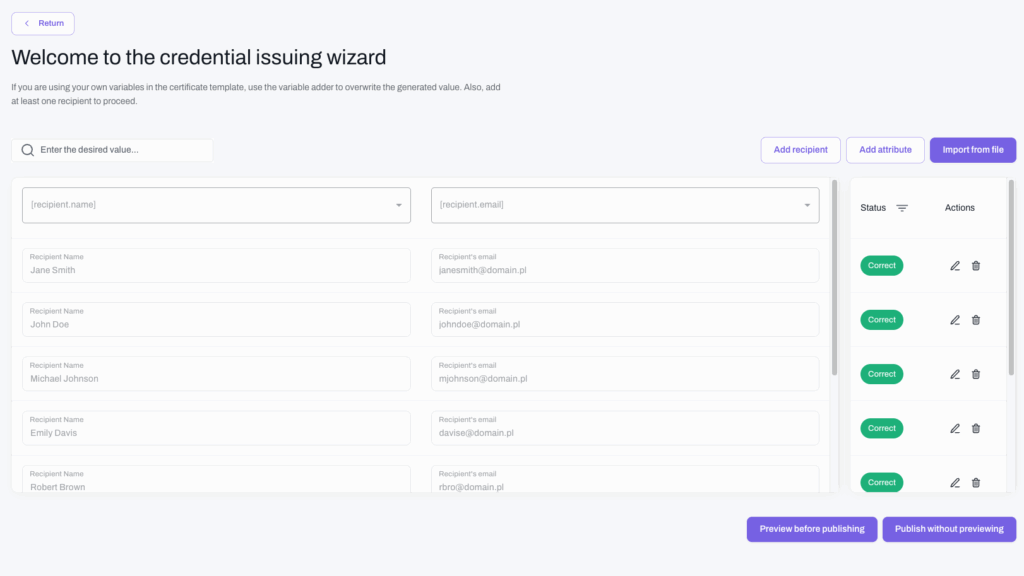Screen dimensions: 1024x576
Task: Open the [recipient.name] dropdown
Action: pyautogui.click(x=216, y=205)
